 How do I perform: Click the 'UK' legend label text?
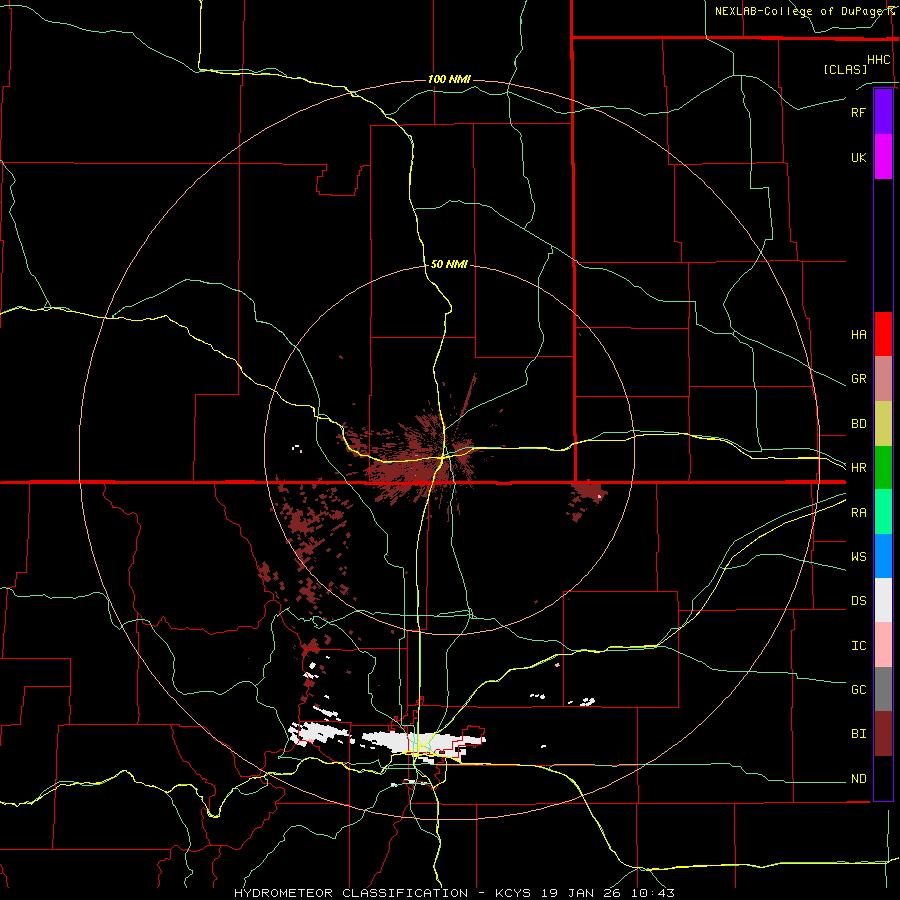(858, 157)
